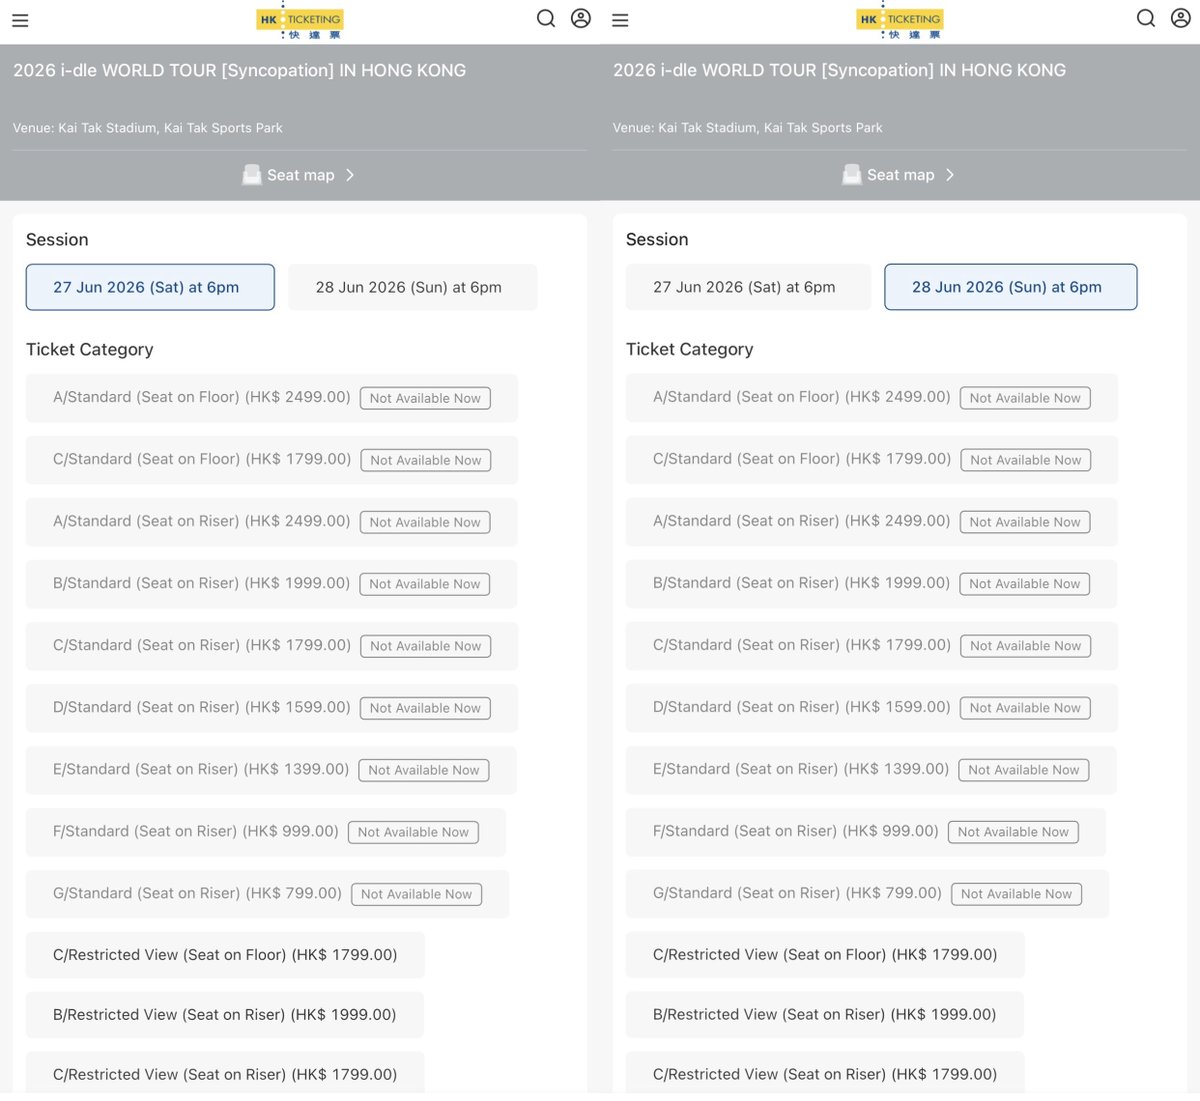Expand Seat map chevron in right panel
This screenshot has width=1200, height=1101.
(x=950, y=175)
